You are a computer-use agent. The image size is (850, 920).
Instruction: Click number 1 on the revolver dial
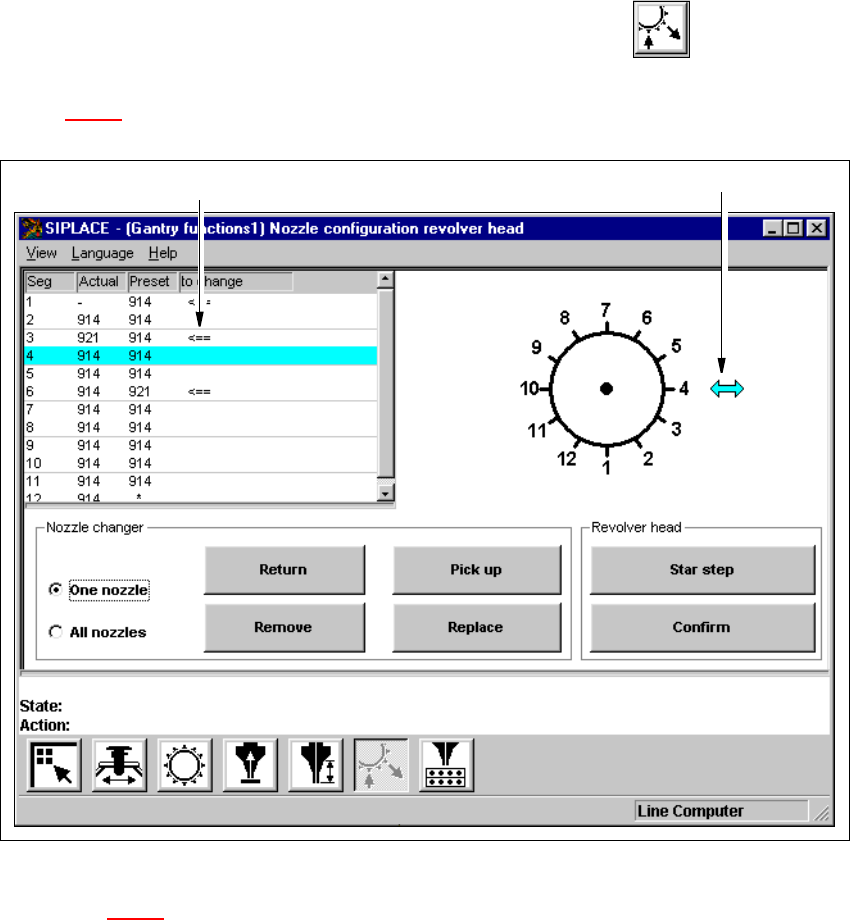click(607, 468)
